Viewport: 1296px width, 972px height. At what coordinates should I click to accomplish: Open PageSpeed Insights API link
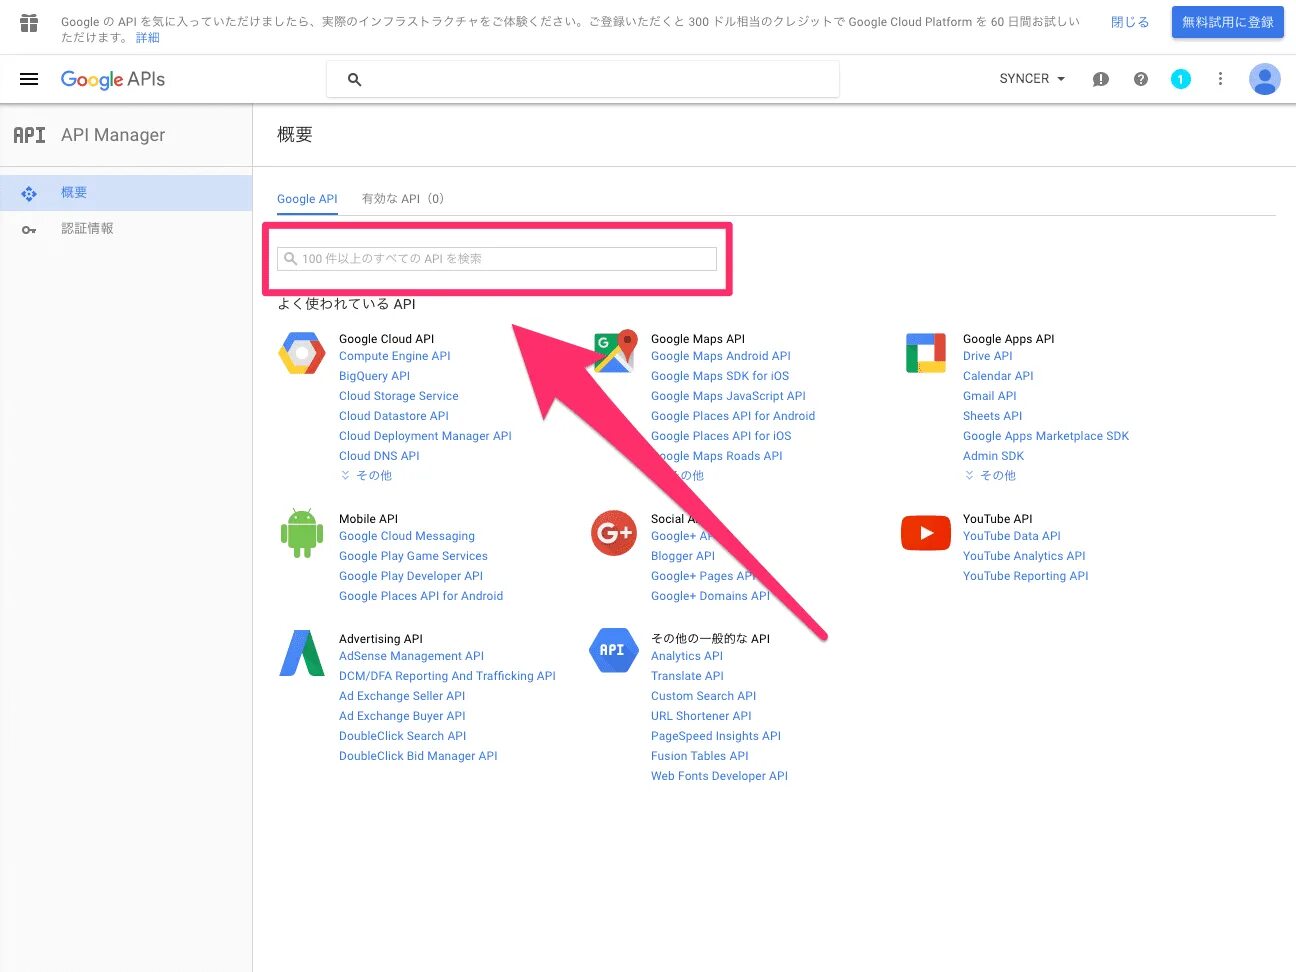click(716, 736)
